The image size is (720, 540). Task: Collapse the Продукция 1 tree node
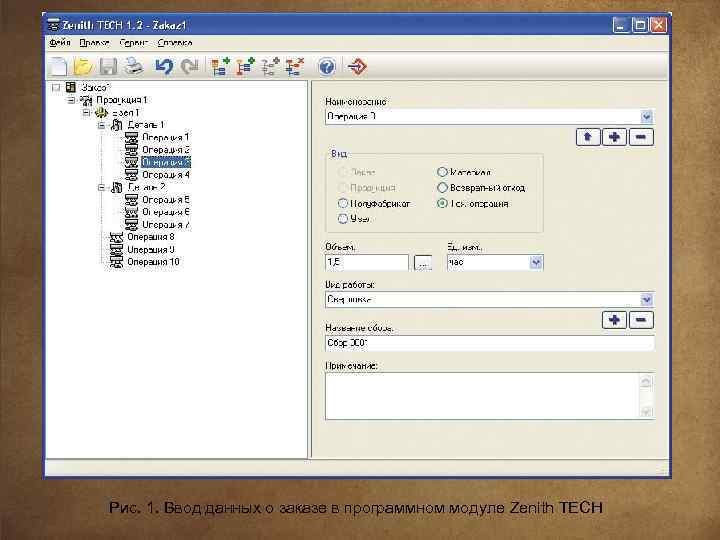coord(71,100)
